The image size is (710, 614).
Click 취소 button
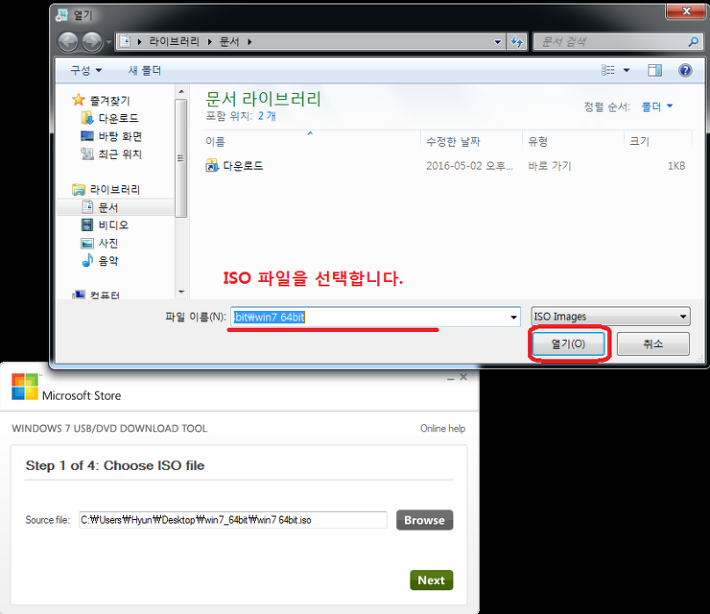(653, 344)
